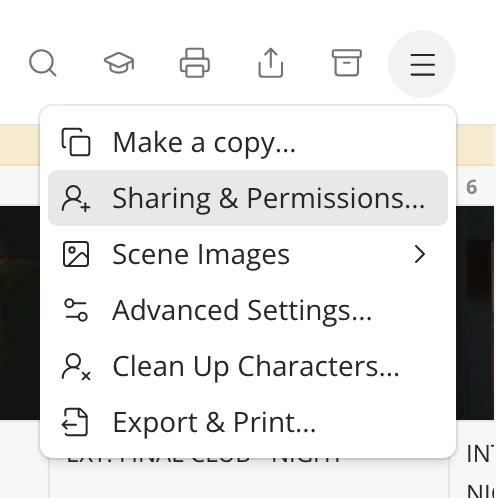Select Export & Print… menu item
Image resolution: width=496 pixels, height=498 pixels.
click(x=248, y=422)
